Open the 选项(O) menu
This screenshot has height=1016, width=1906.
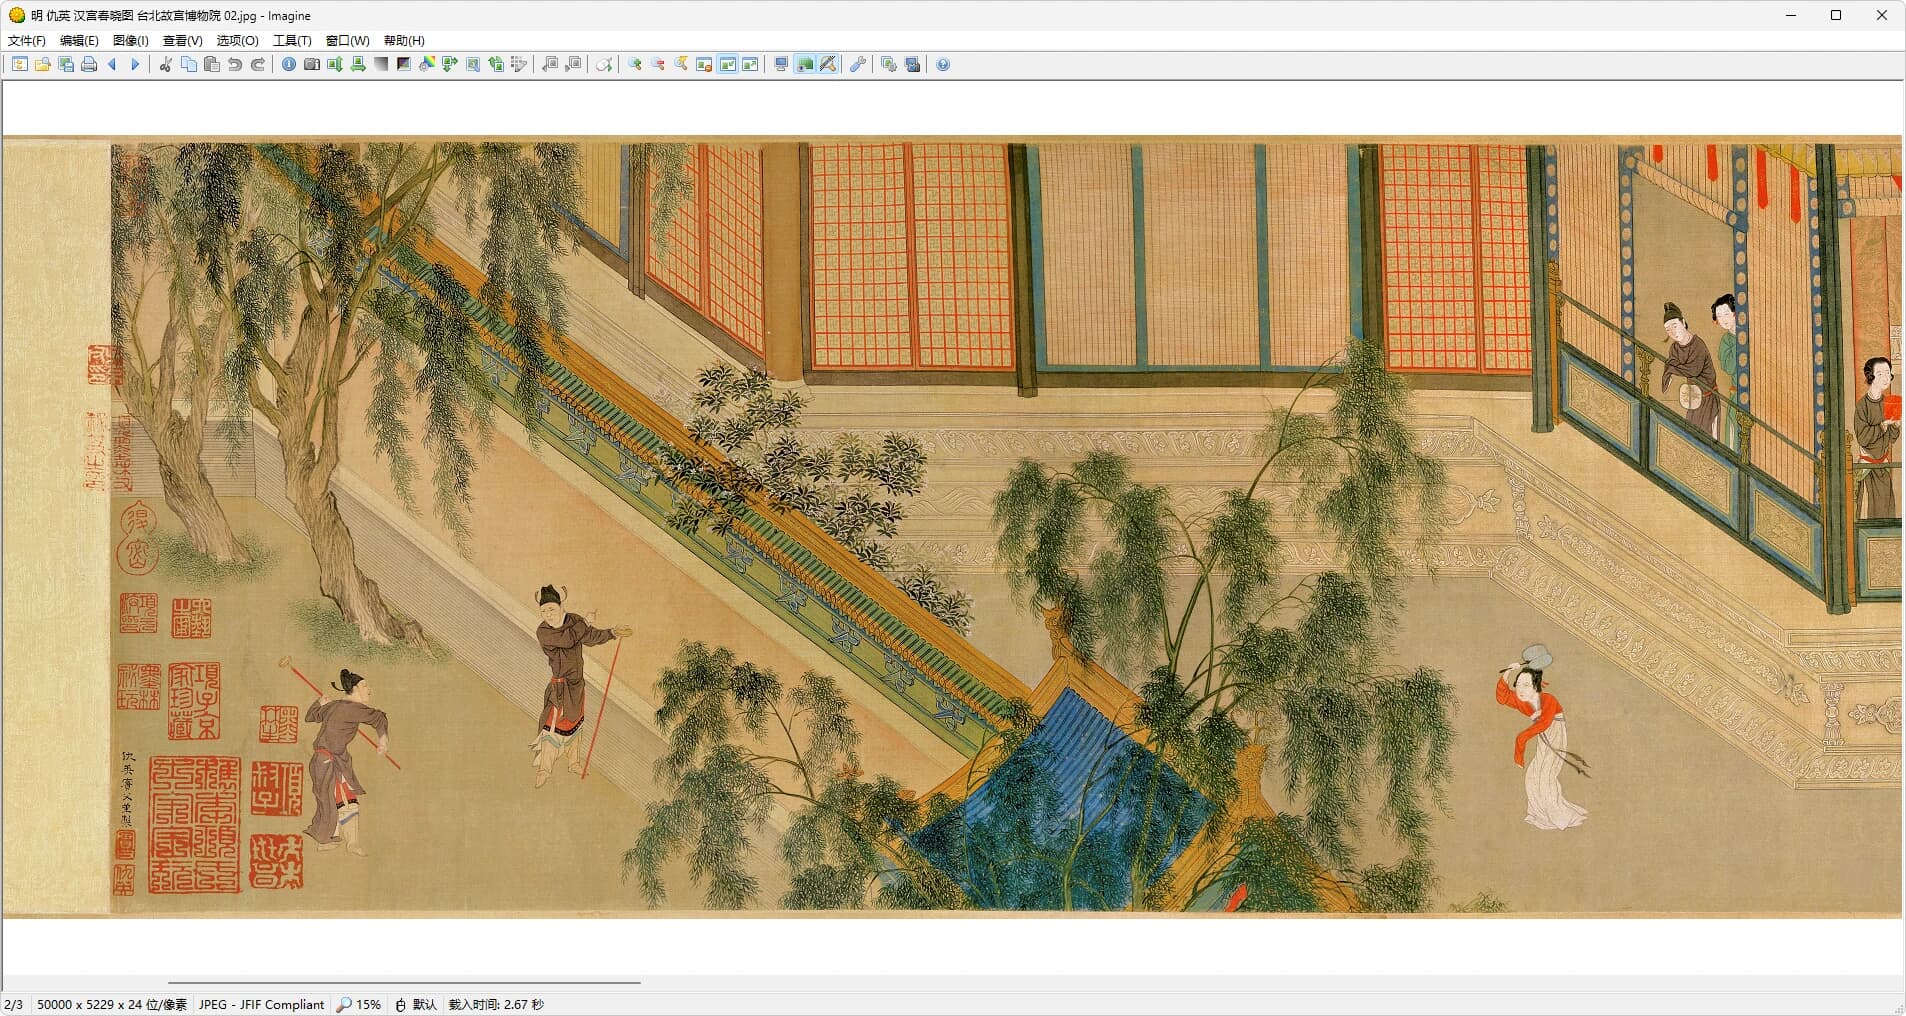(237, 41)
